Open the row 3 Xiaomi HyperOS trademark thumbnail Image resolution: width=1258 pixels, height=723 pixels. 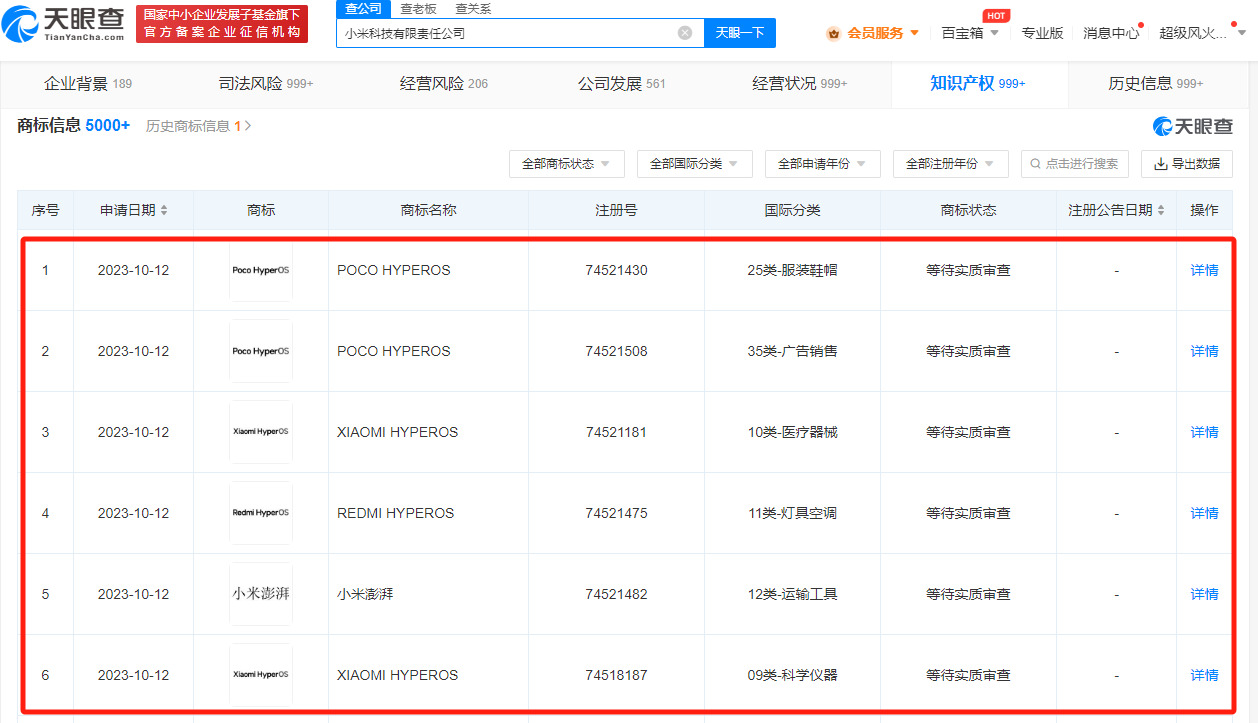point(261,432)
